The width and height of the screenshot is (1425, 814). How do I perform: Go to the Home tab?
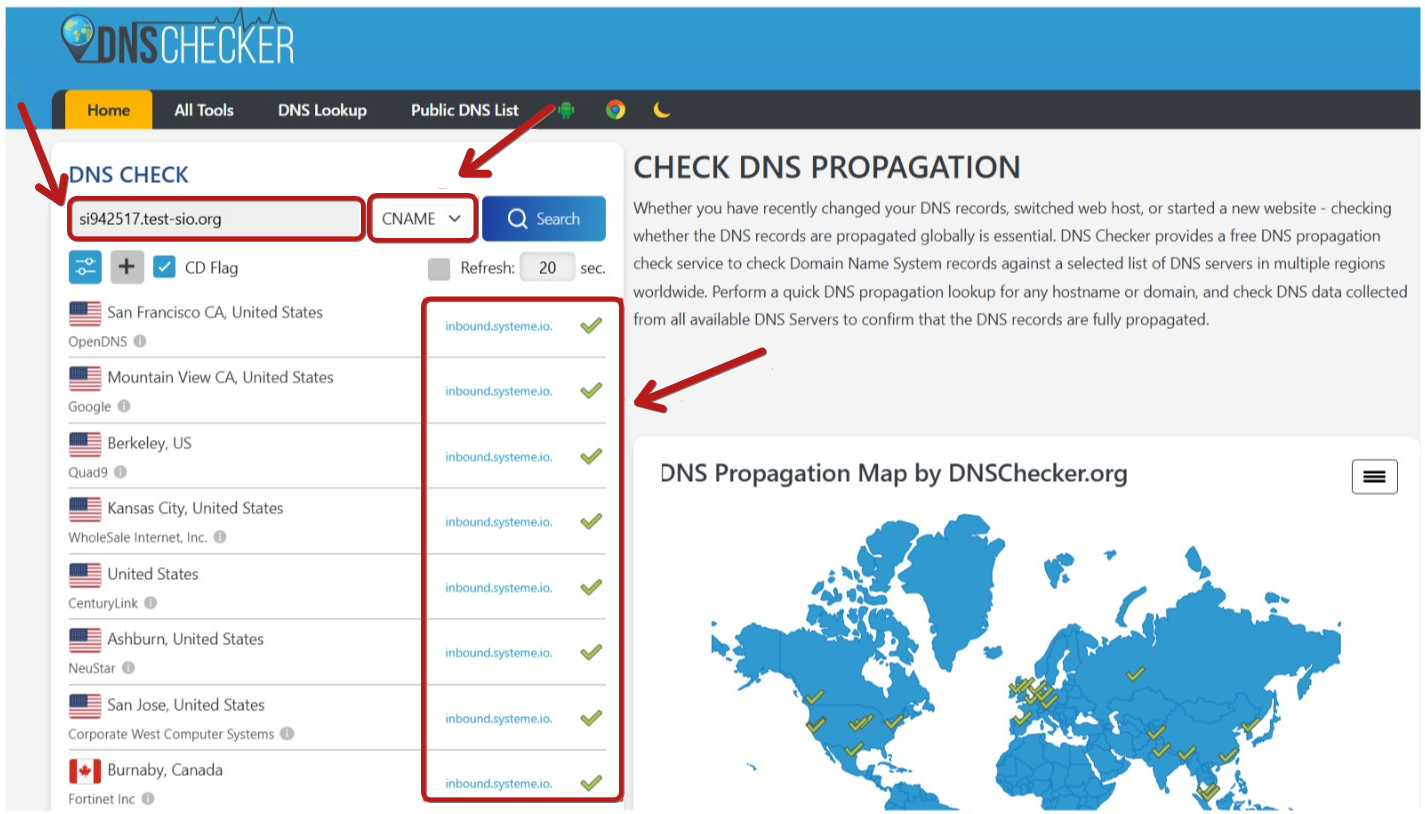(108, 110)
